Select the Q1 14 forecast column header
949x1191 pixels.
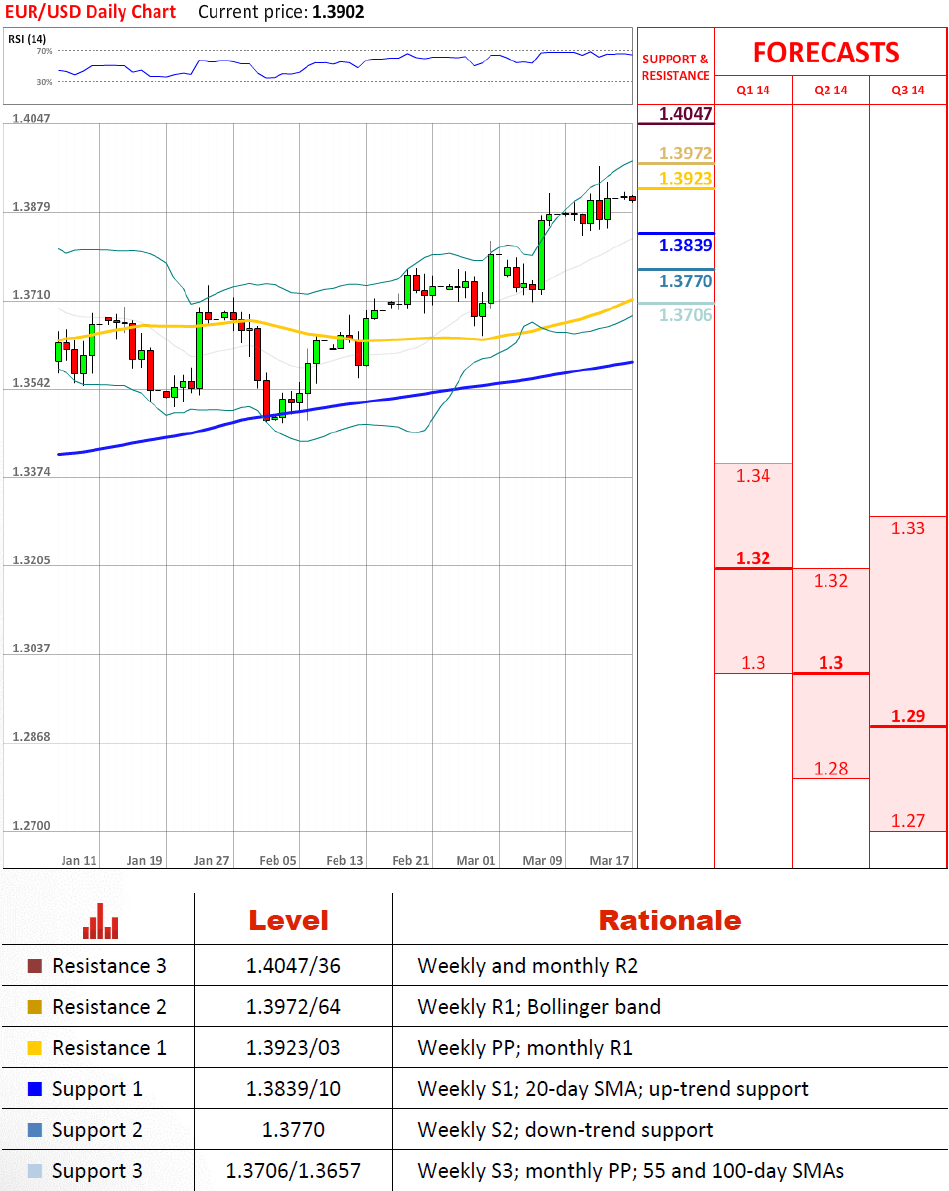pos(753,90)
